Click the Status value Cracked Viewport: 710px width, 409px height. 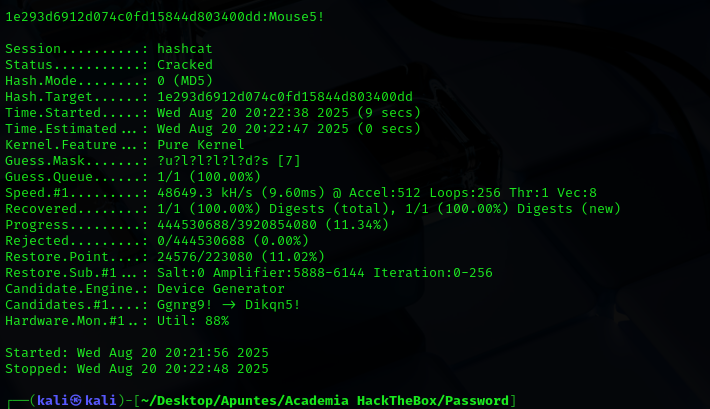coord(185,65)
